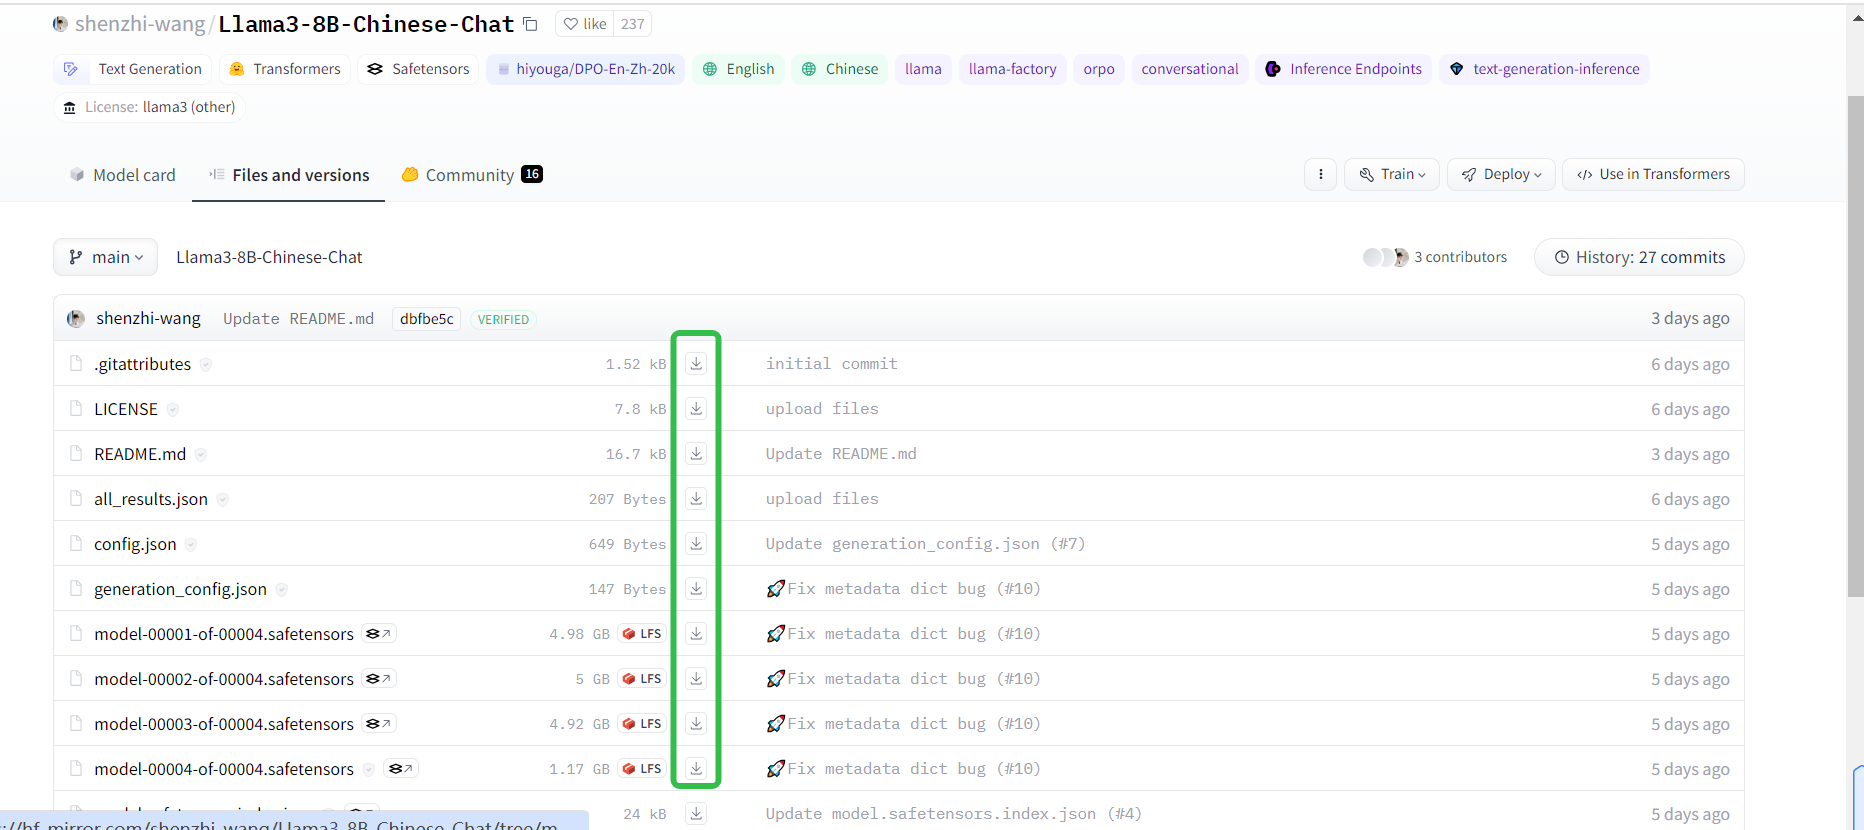Open the safetensors viewer for model-00003-of-00004
This screenshot has width=1864, height=830.
tap(379, 724)
